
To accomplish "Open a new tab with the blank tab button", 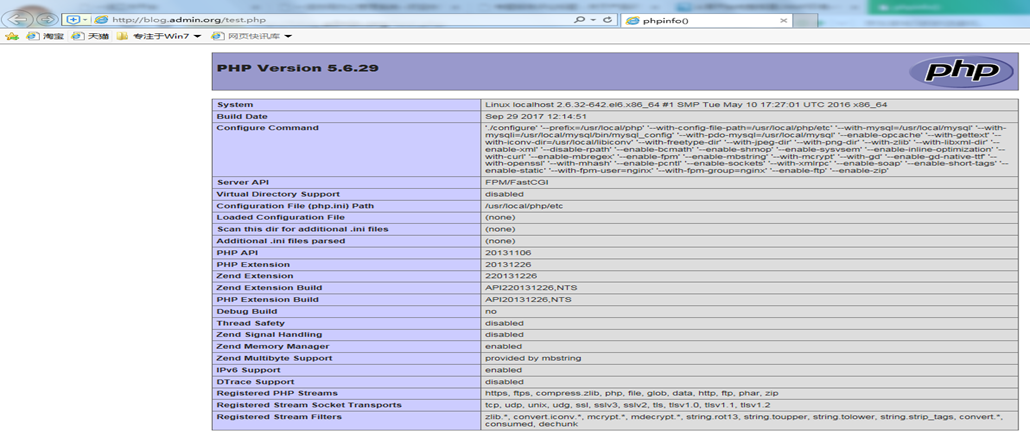I will point(806,20).
